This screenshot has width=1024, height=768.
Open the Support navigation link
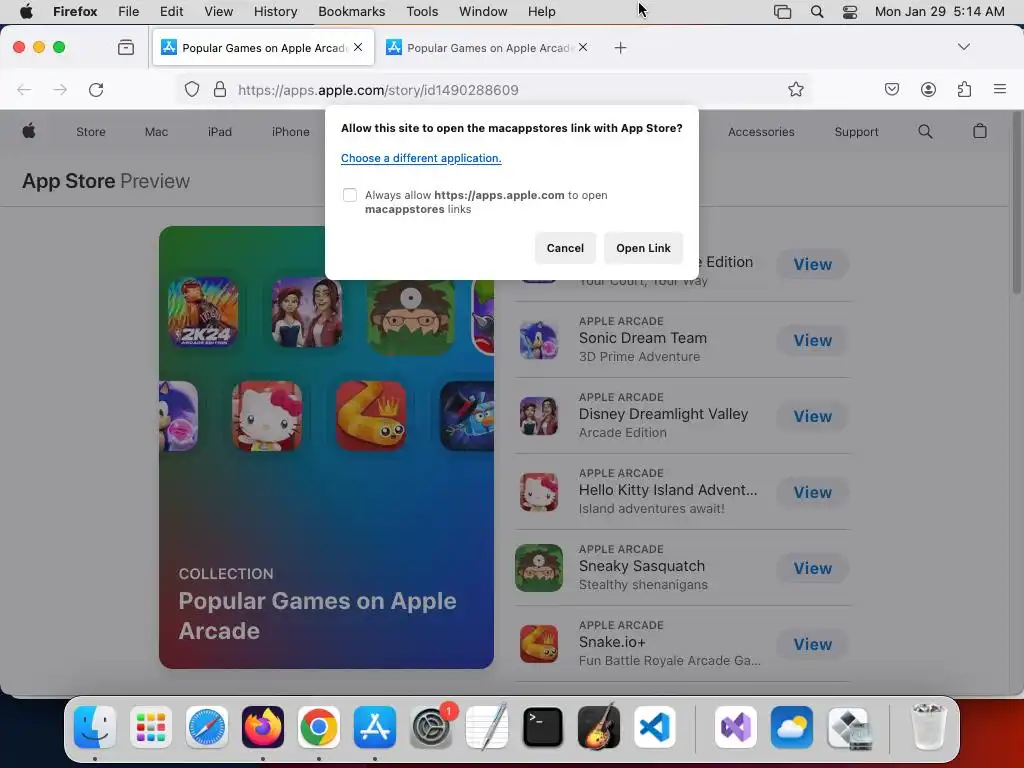tap(856, 132)
